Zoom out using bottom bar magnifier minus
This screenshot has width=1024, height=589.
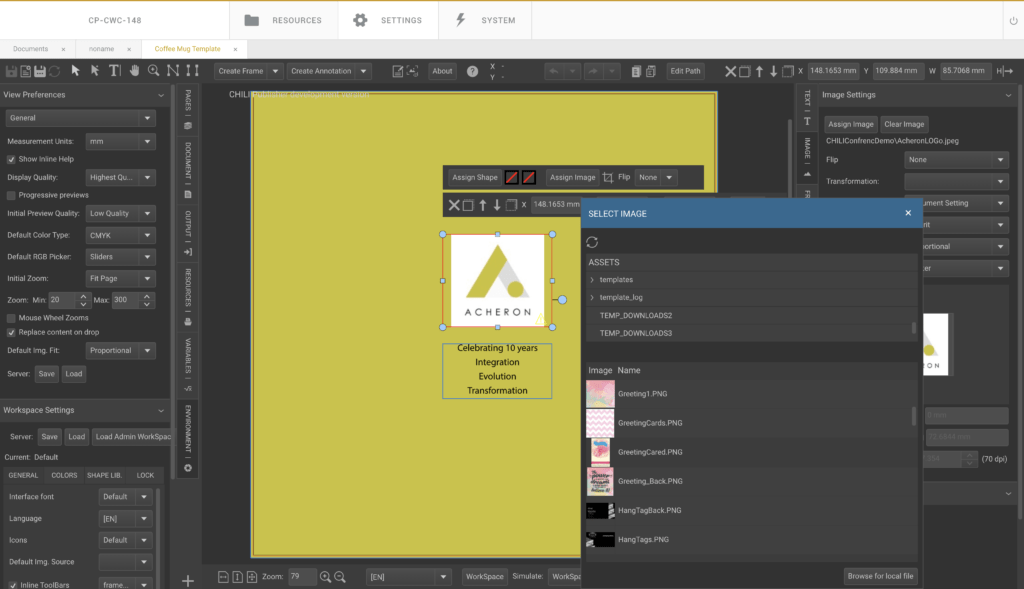pos(340,577)
